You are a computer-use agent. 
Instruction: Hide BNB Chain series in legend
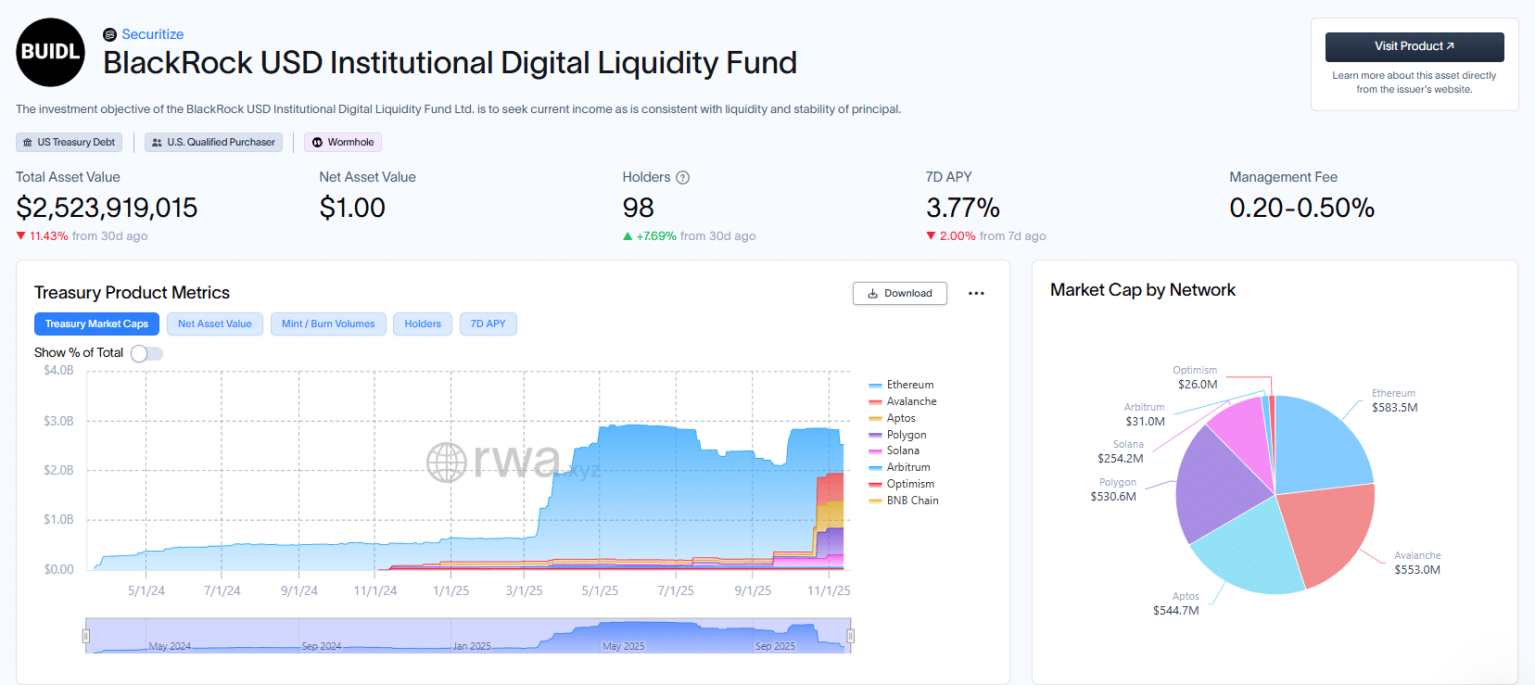[x=904, y=501]
